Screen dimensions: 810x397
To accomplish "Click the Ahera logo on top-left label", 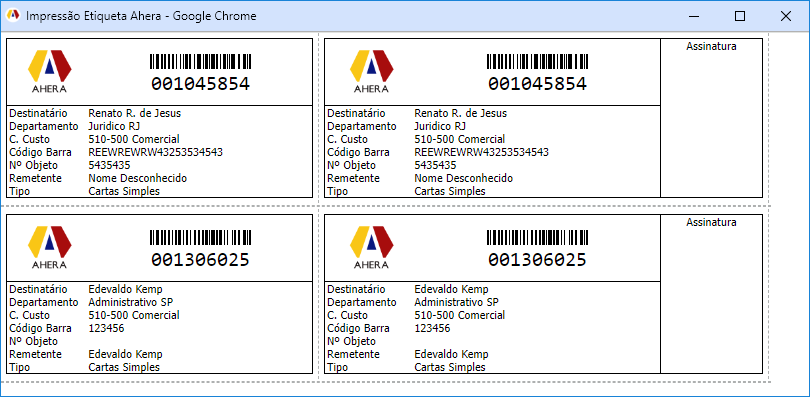I will [50, 71].
